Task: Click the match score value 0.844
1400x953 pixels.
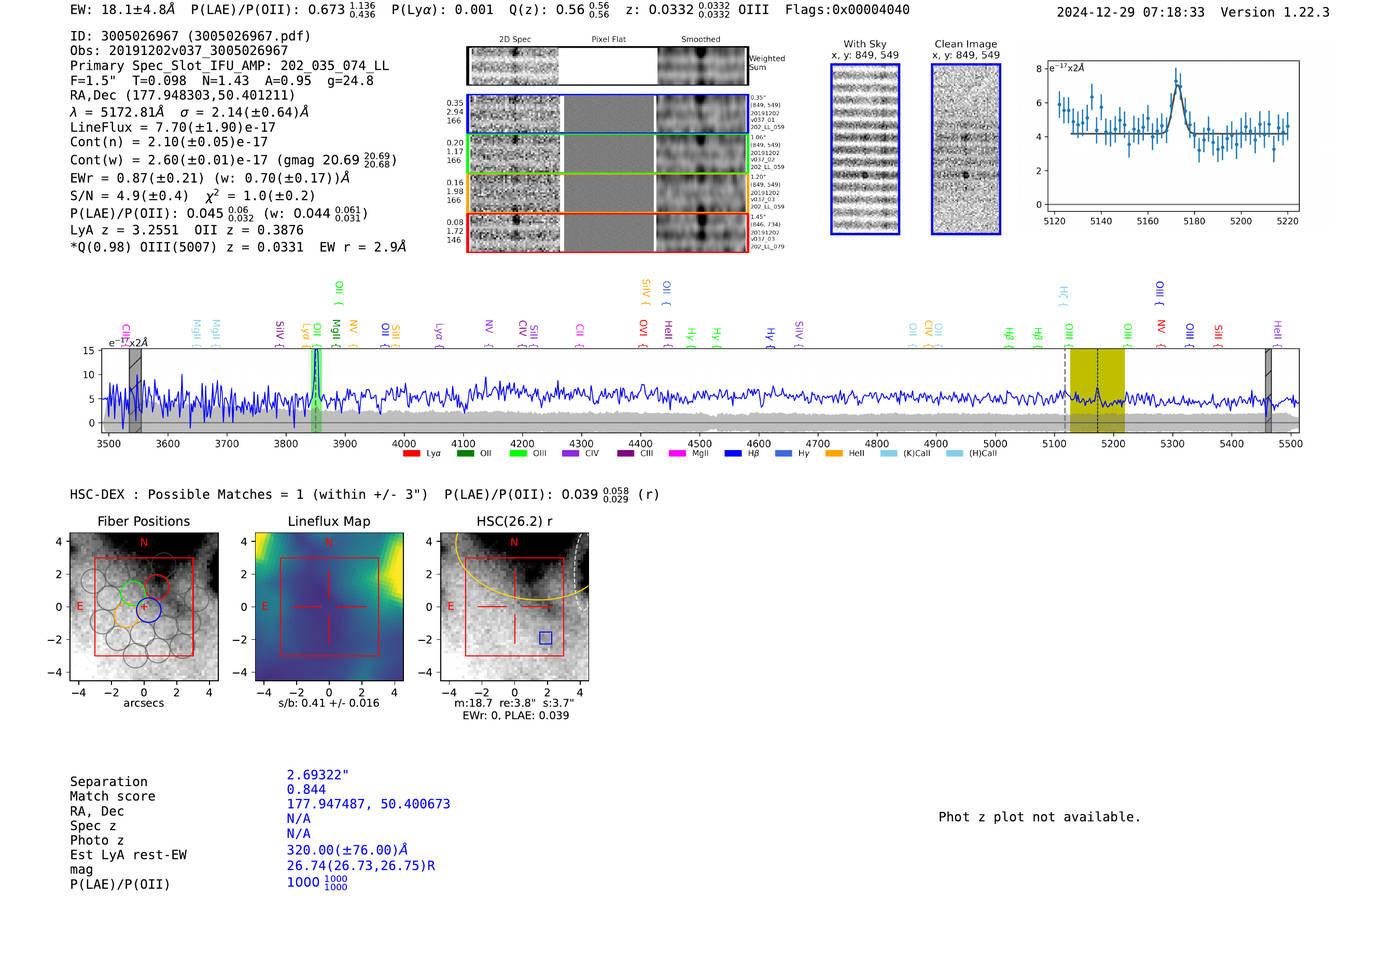Action: click(x=306, y=790)
